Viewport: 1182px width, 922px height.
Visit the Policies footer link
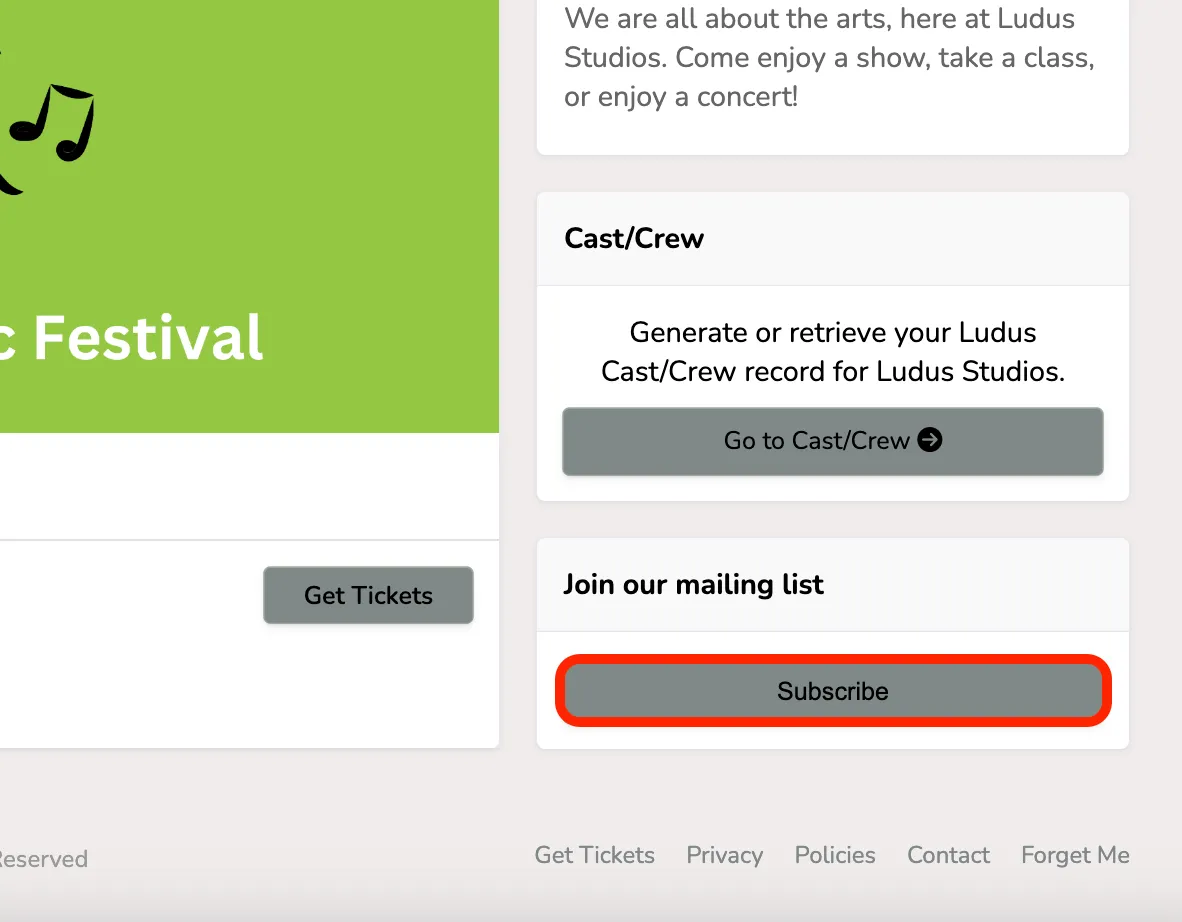[834, 855]
